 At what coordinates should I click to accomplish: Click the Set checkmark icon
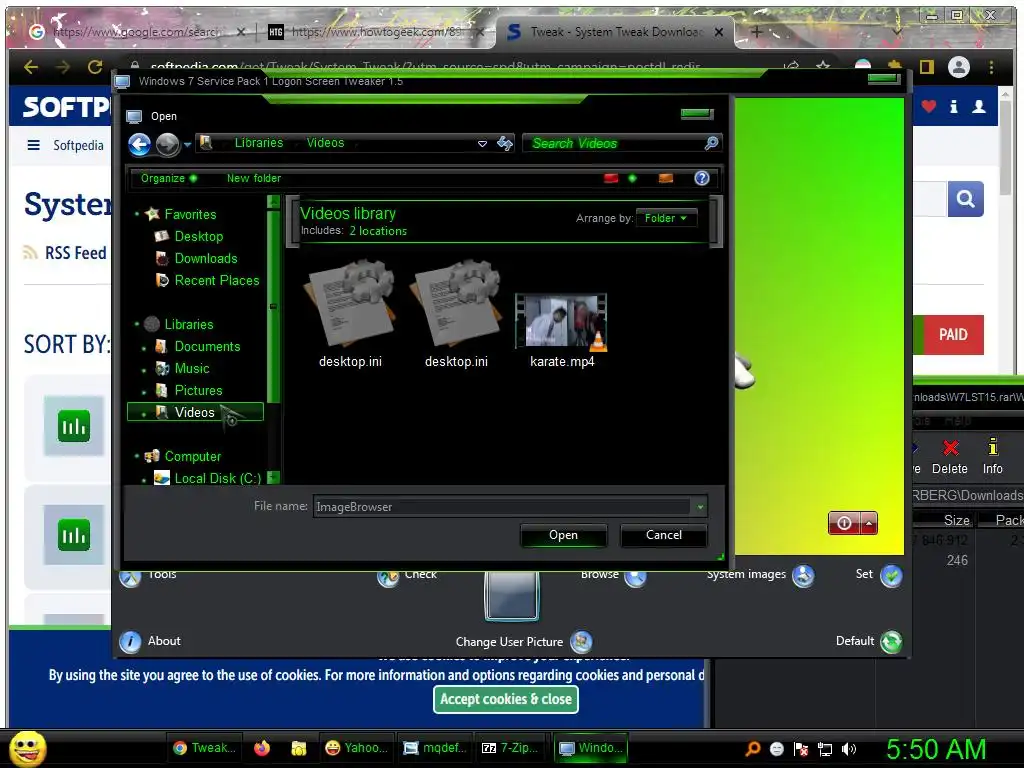[891, 576]
